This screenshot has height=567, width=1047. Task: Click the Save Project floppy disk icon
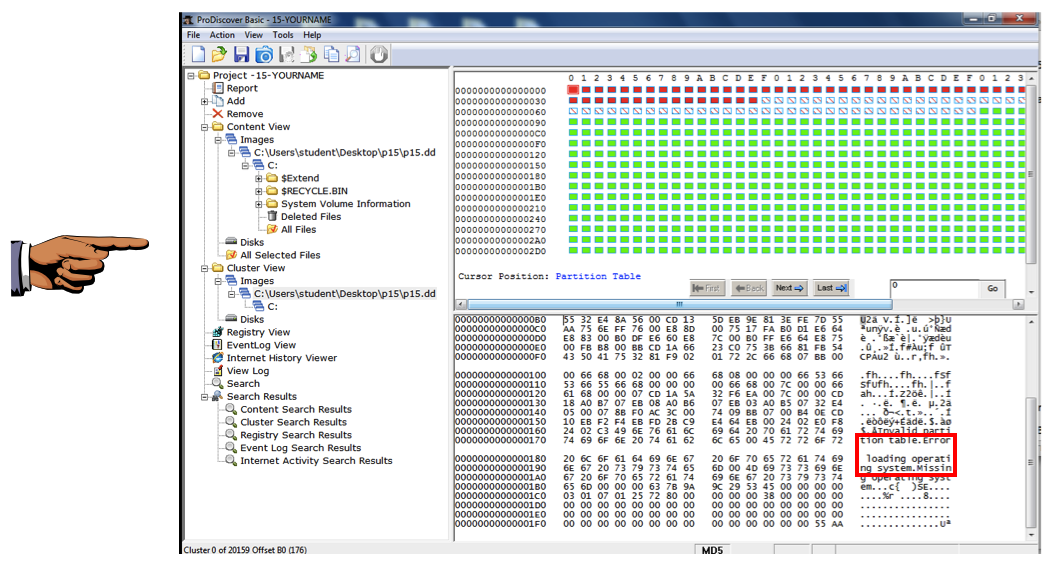(x=241, y=54)
